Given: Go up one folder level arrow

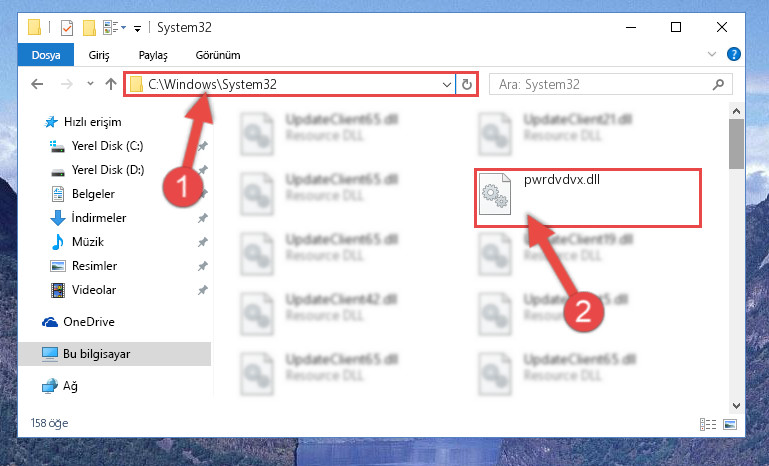Looking at the screenshot, I should (111, 84).
